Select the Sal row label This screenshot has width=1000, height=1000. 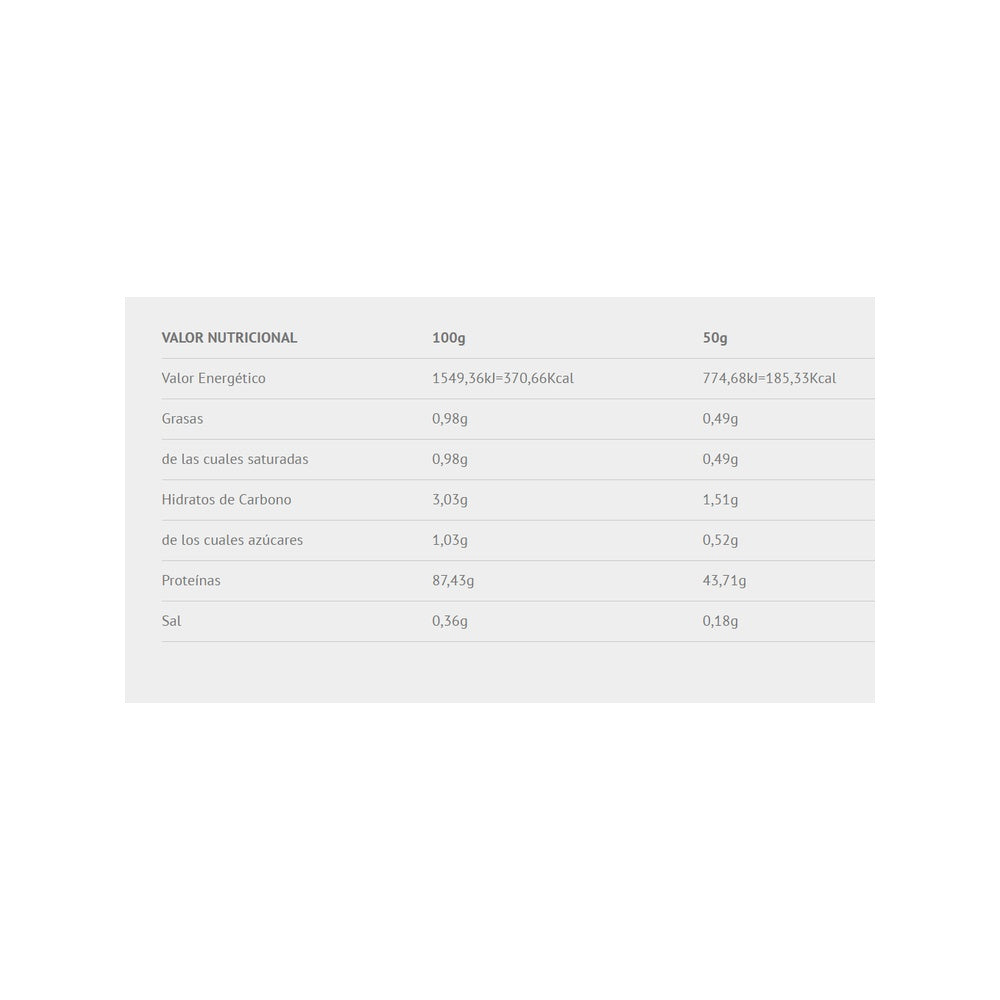click(x=171, y=621)
